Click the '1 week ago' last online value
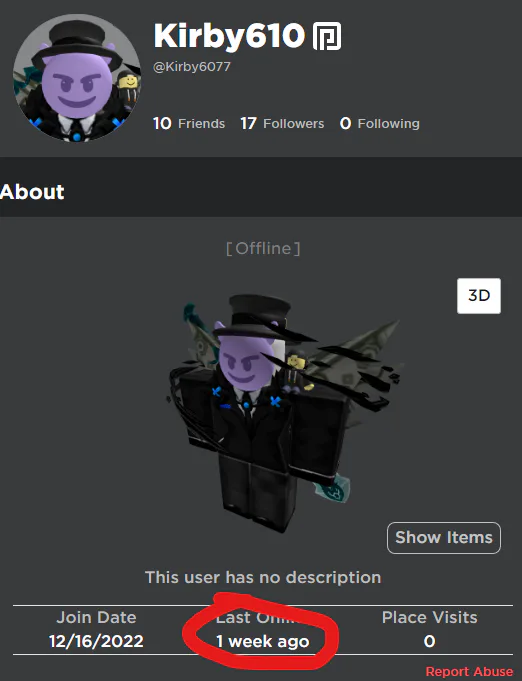 pos(263,641)
